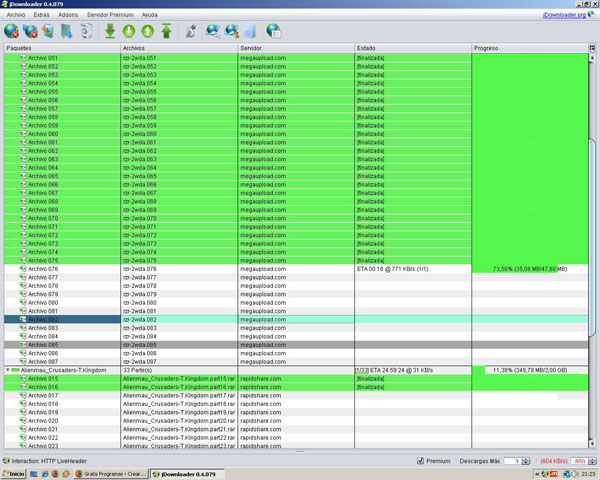Image resolution: width=600 pixels, height=480 pixels.
Task: Click the Descargas Máx spinner arrows
Action: 526,461
